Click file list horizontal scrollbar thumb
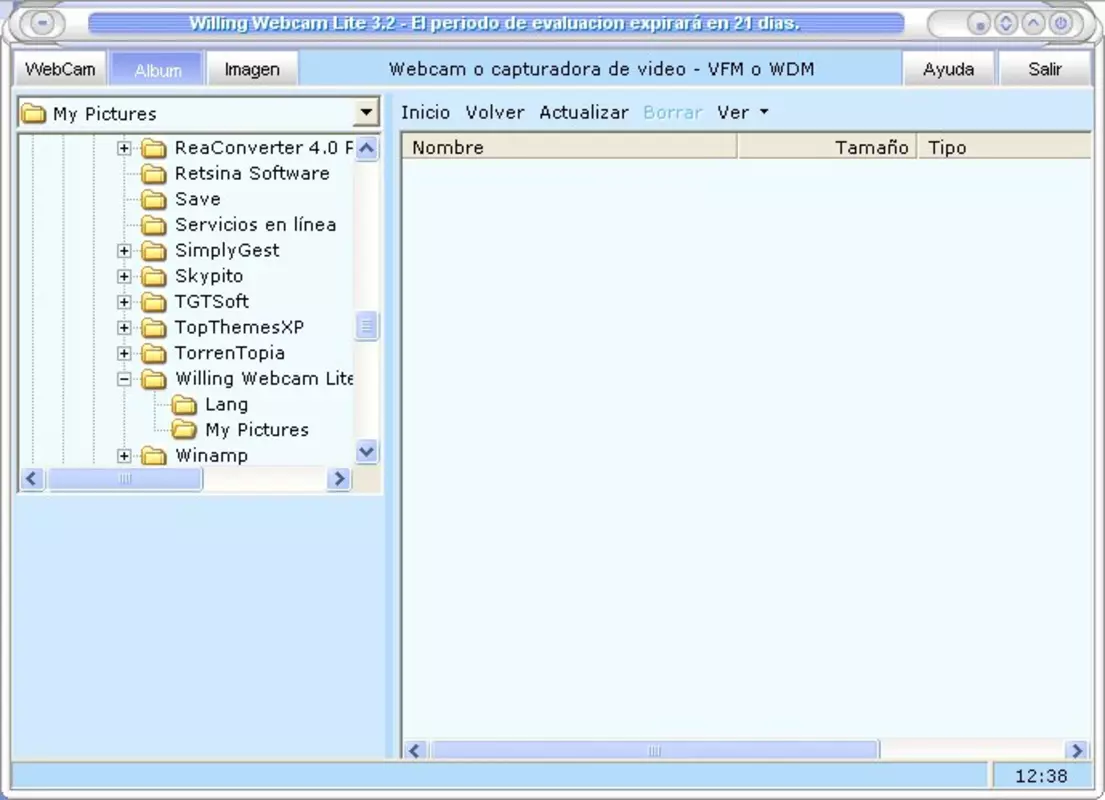 tap(655, 751)
